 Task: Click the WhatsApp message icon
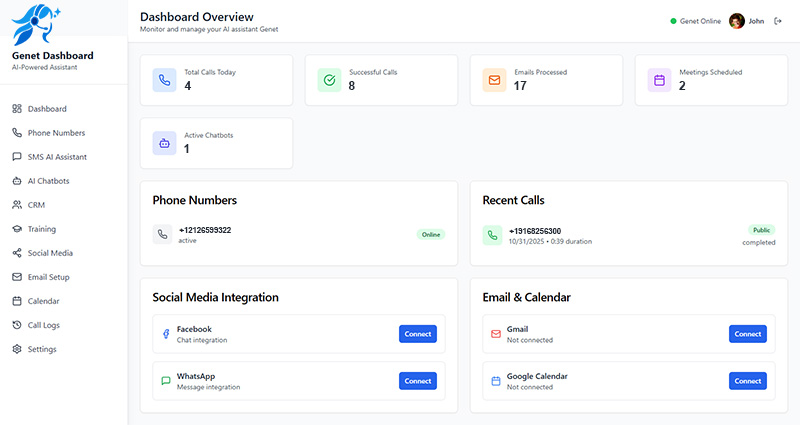coord(166,381)
